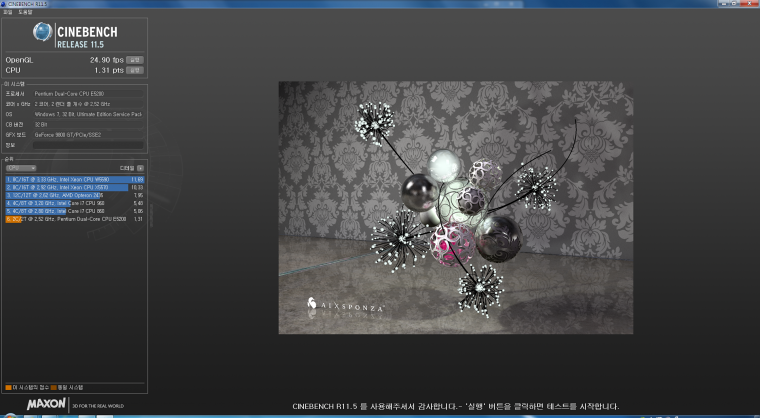
Task: Expand ranking details with the 디테일 arrow button
Action: [140, 168]
